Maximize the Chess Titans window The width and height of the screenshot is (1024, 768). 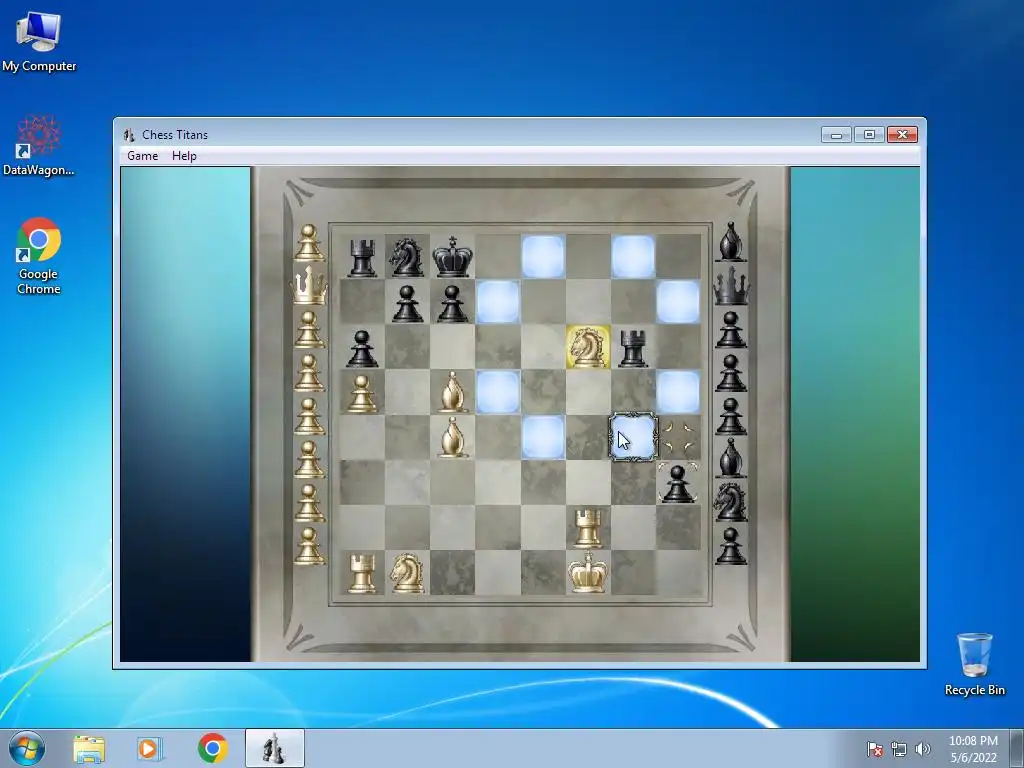[x=869, y=135]
